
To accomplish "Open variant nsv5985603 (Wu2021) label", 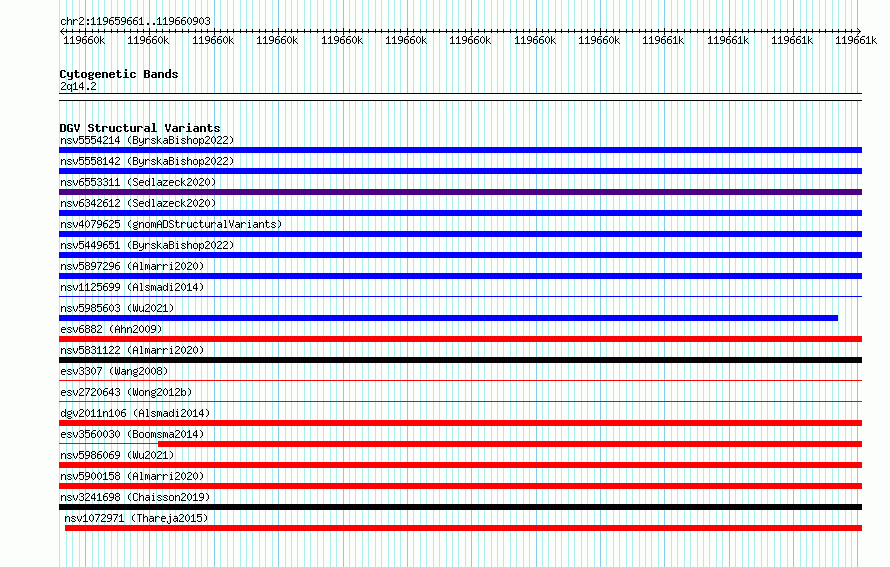I will pyautogui.click(x=117, y=308).
